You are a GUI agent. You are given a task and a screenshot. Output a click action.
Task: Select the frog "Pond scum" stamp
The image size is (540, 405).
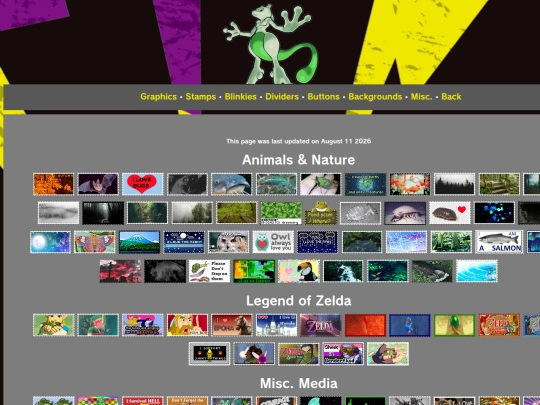[321, 214]
